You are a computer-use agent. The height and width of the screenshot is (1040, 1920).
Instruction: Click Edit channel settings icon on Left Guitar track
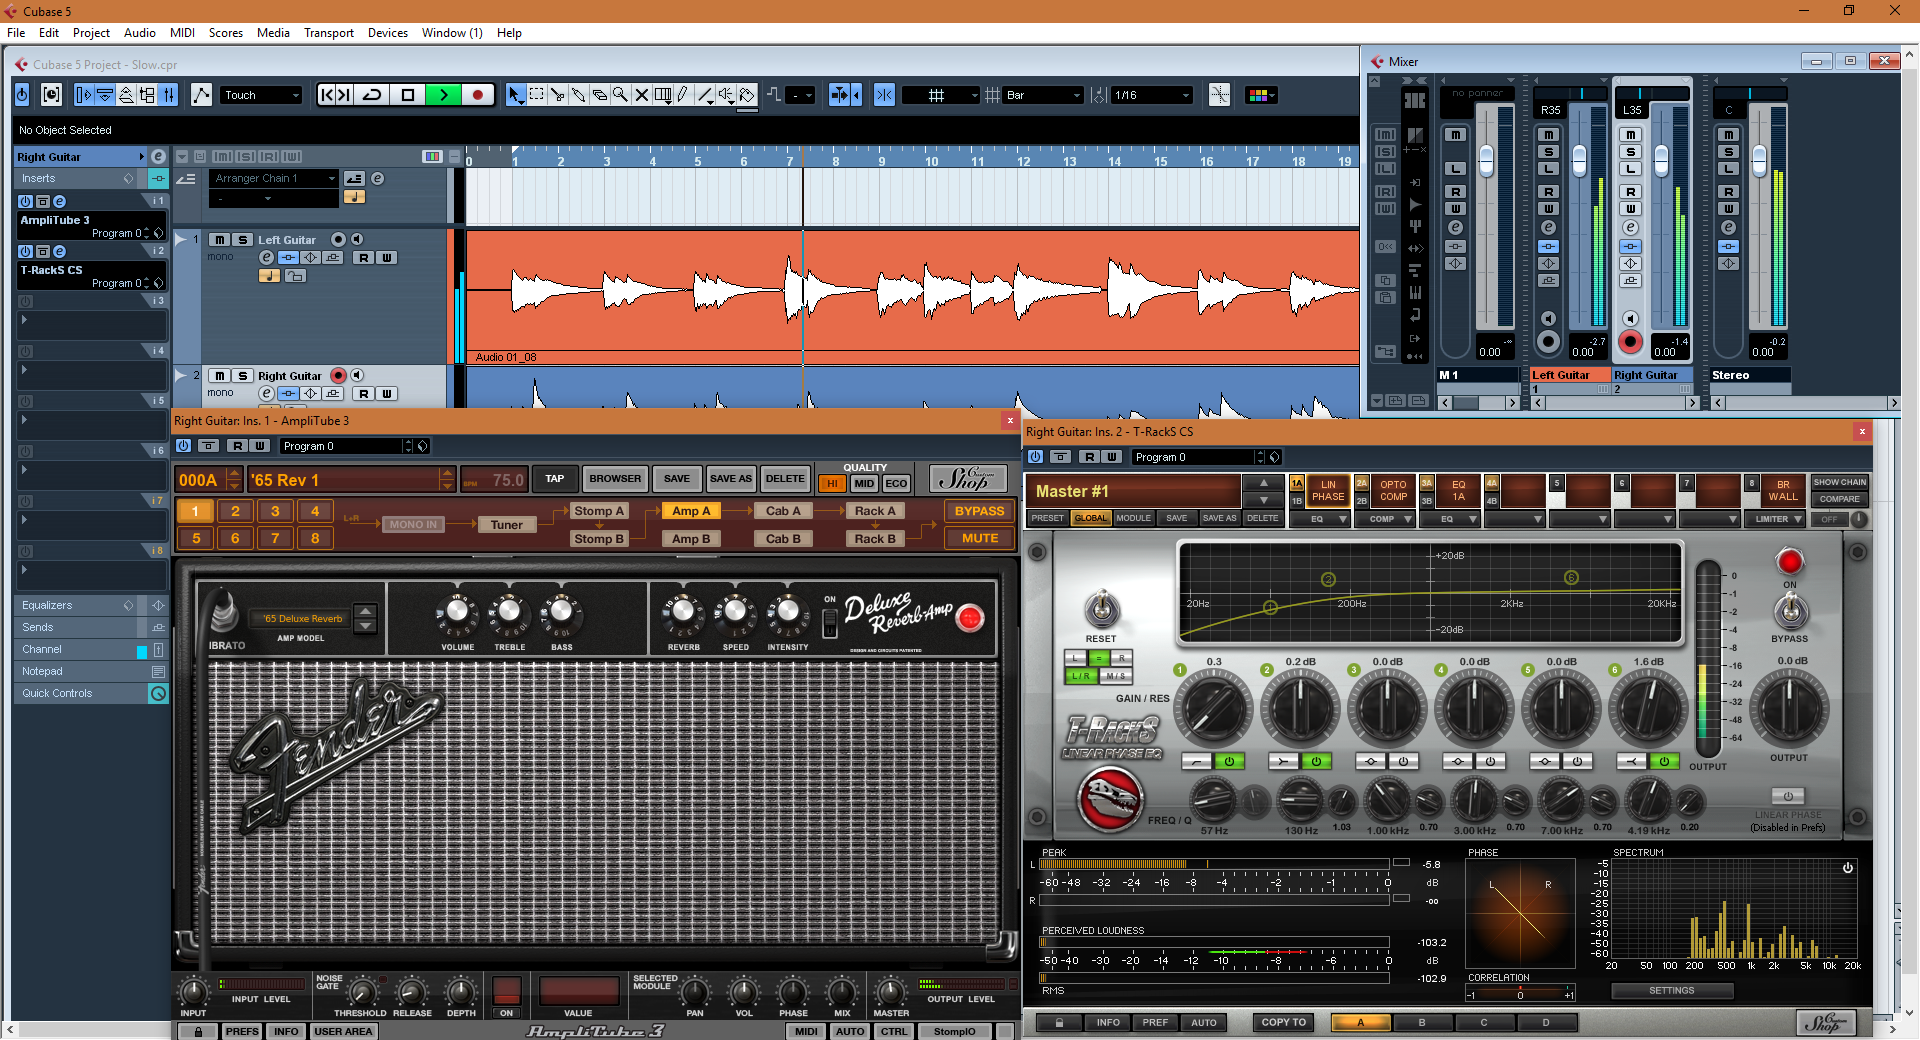click(267, 257)
